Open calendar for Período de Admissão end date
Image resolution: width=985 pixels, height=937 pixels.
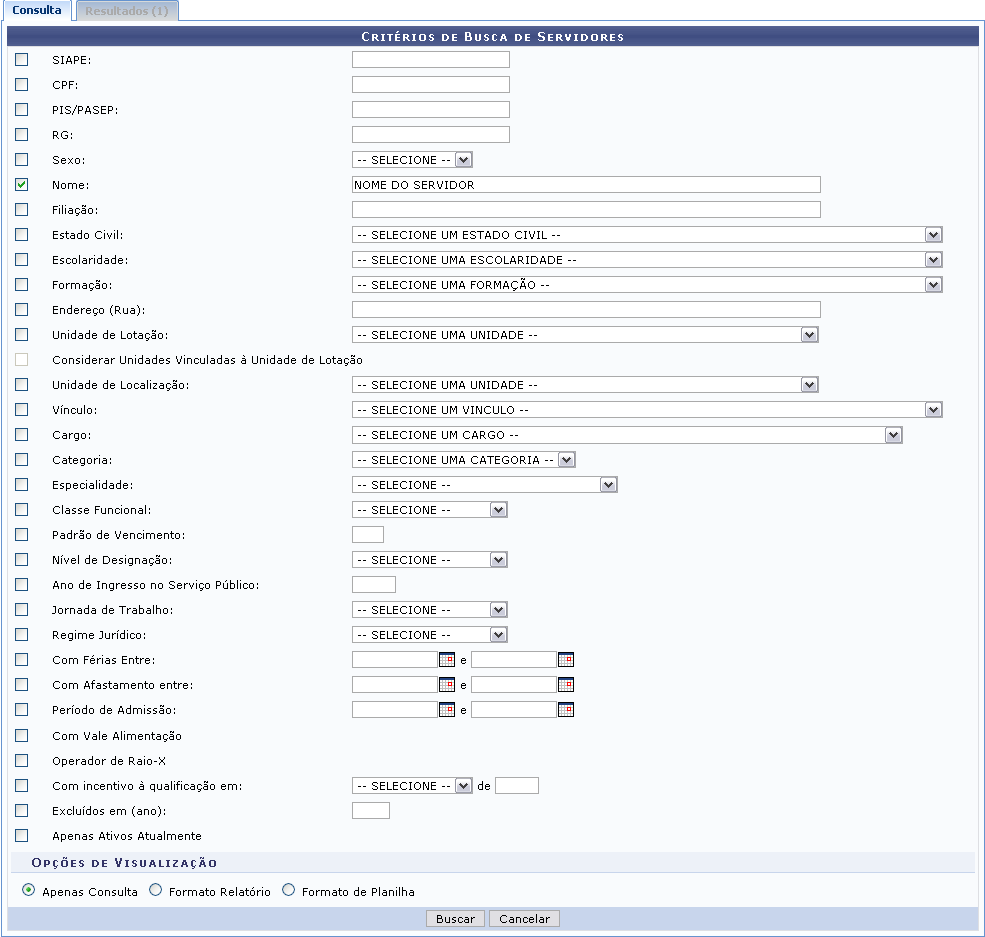click(x=566, y=710)
